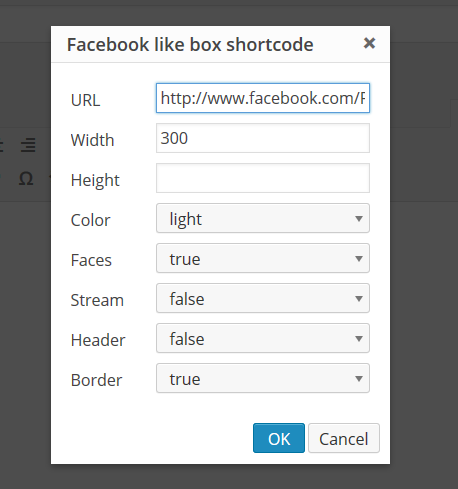
Task: Click the Width label
Action: point(92,140)
